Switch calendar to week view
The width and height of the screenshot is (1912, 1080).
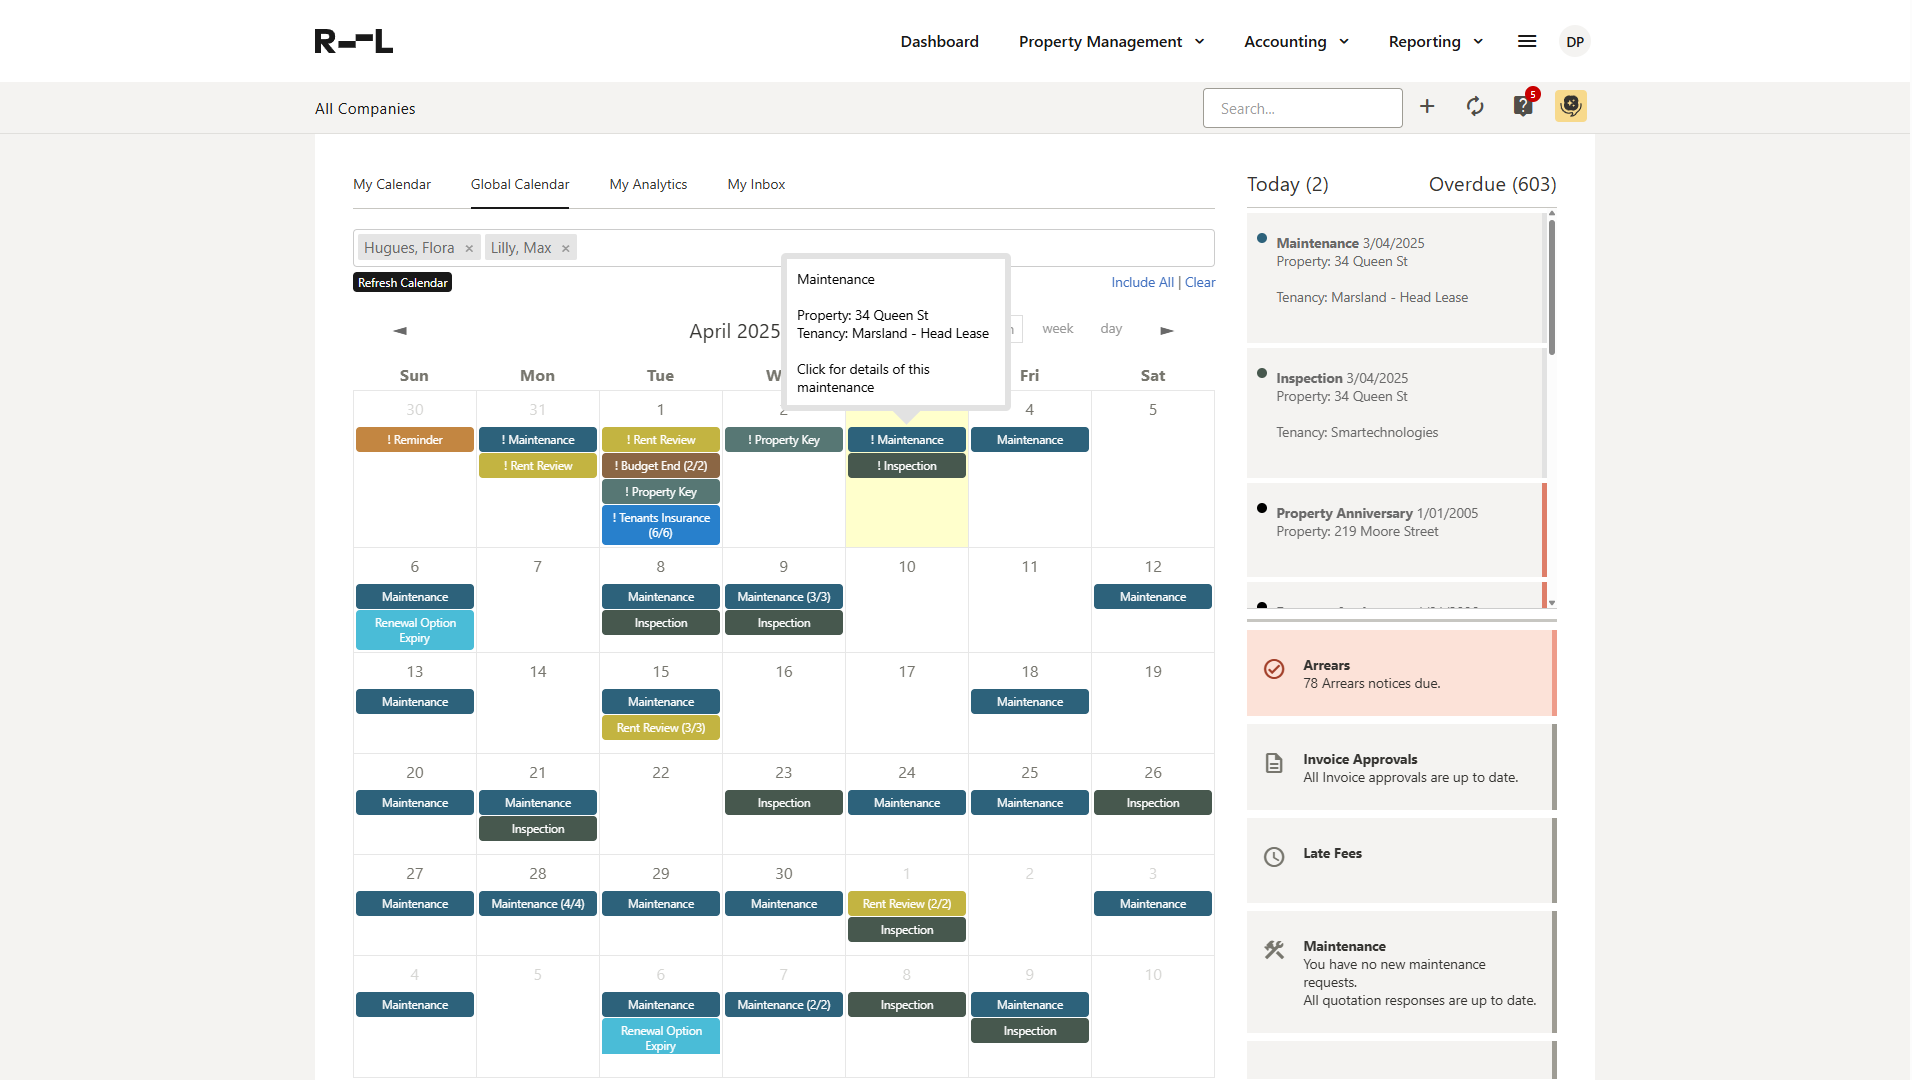(x=1057, y=329)
